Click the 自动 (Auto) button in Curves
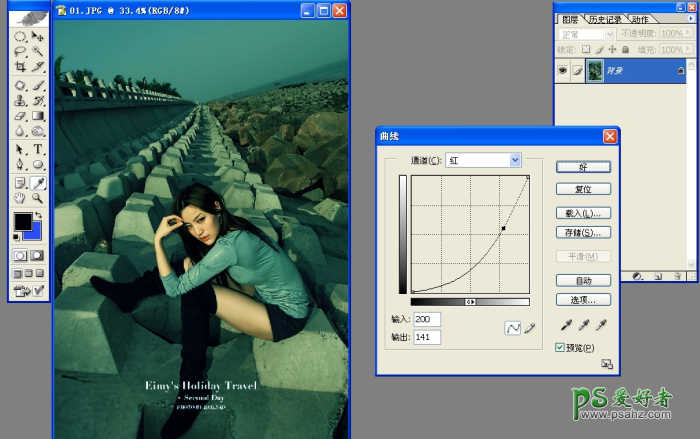 (583, 281)
